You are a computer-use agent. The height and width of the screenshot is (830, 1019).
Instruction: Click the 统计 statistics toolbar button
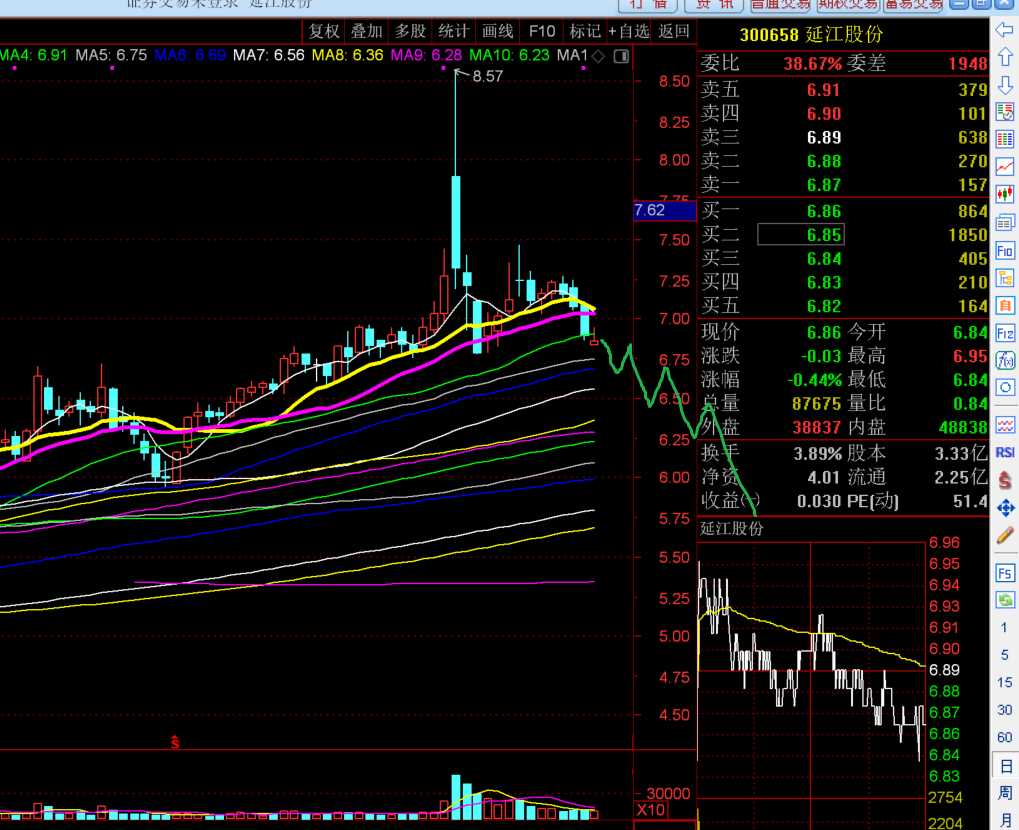453,31
